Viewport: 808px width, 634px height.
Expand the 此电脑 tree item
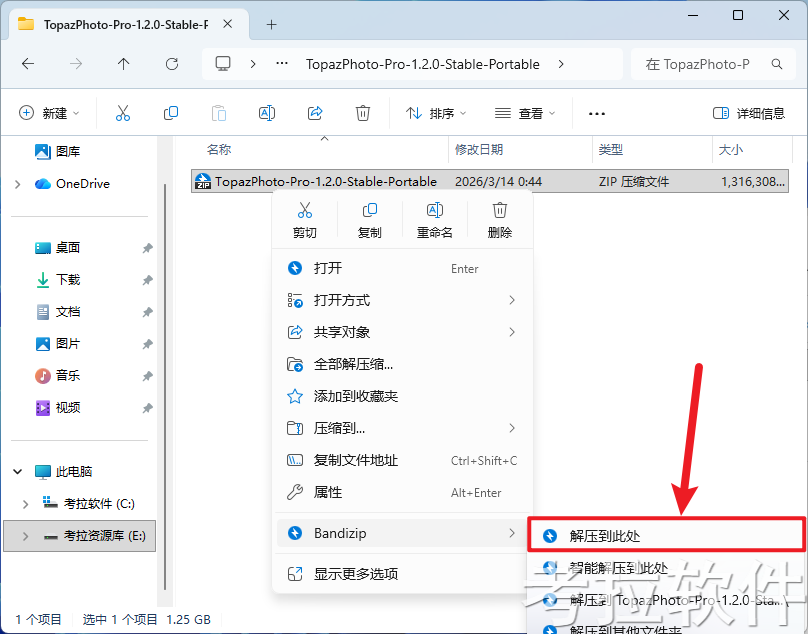[16, 470]
